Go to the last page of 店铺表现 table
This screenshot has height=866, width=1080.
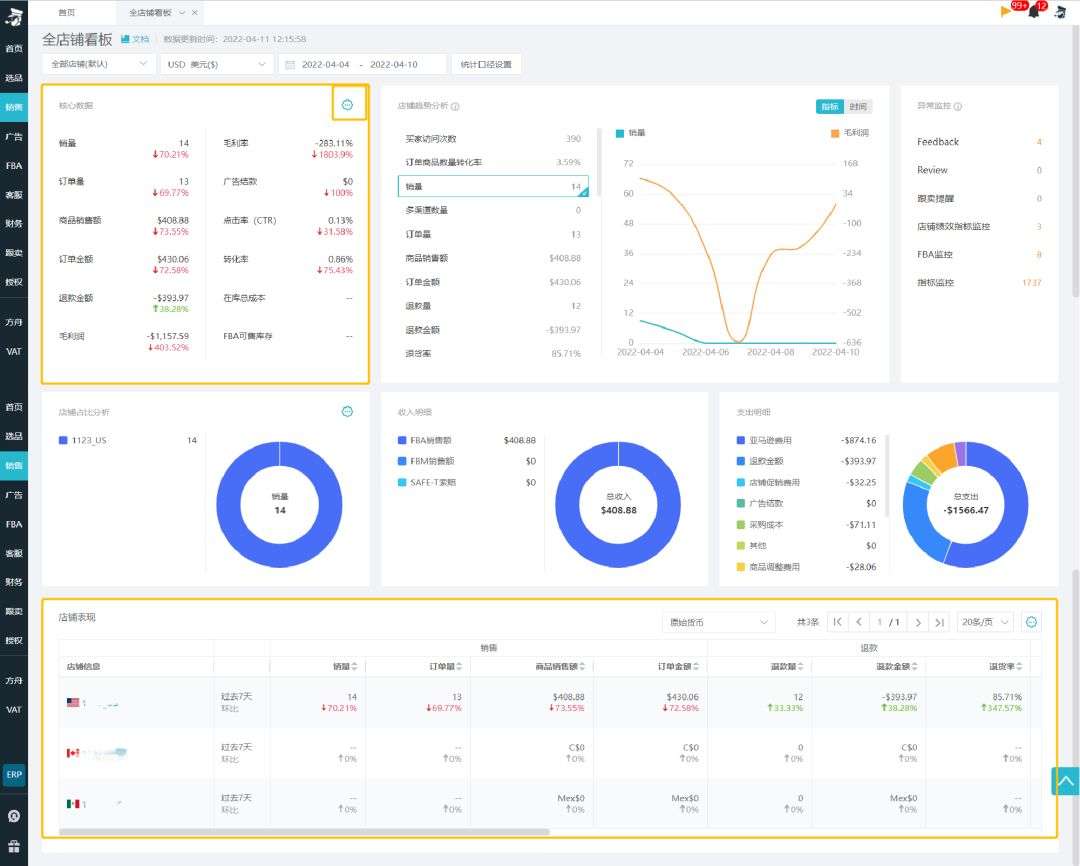click(x=938, y=622)
